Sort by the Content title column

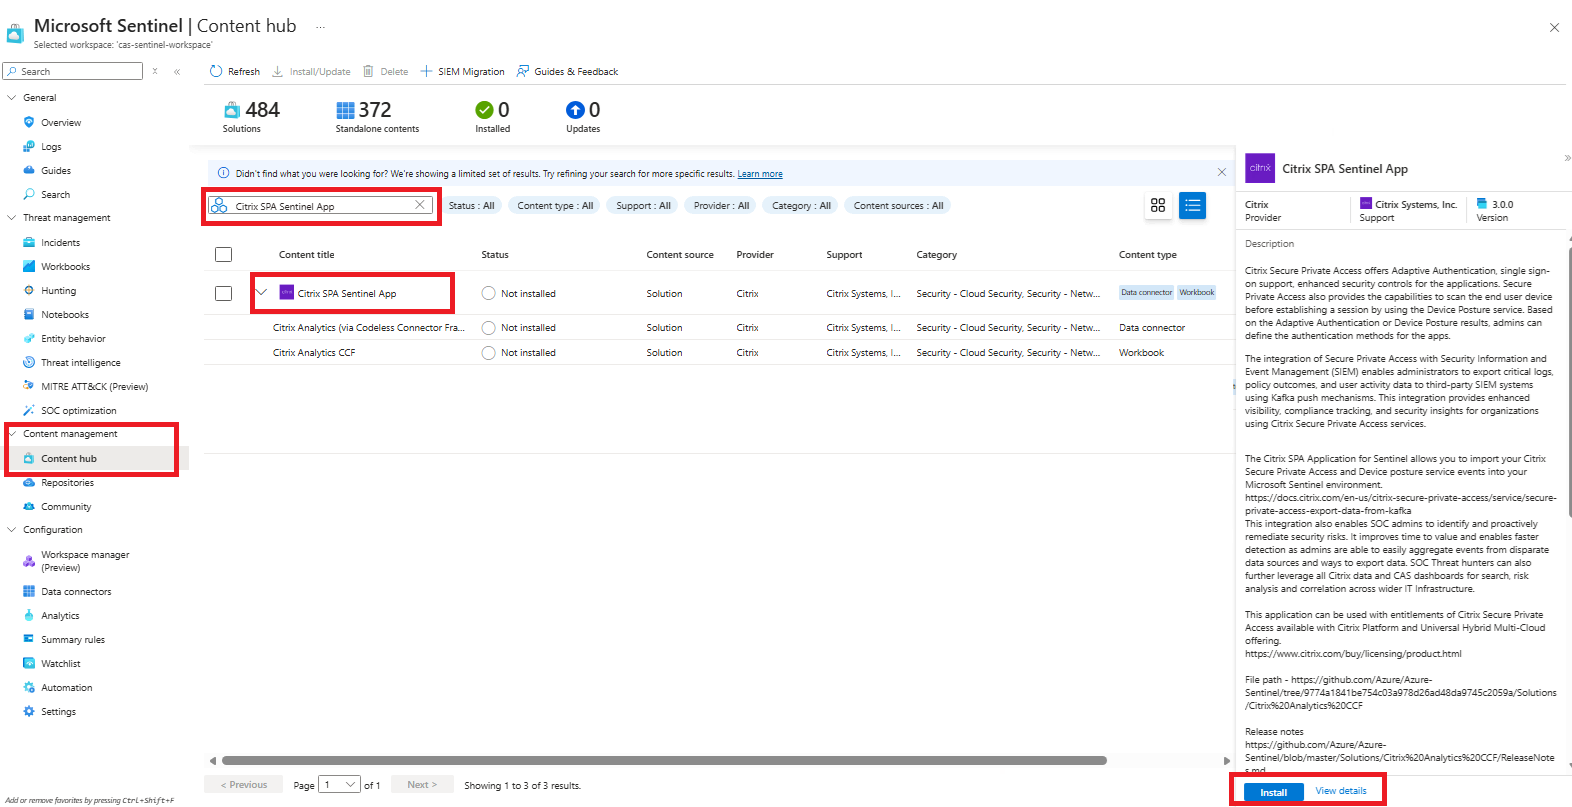[x=306, y=255]
